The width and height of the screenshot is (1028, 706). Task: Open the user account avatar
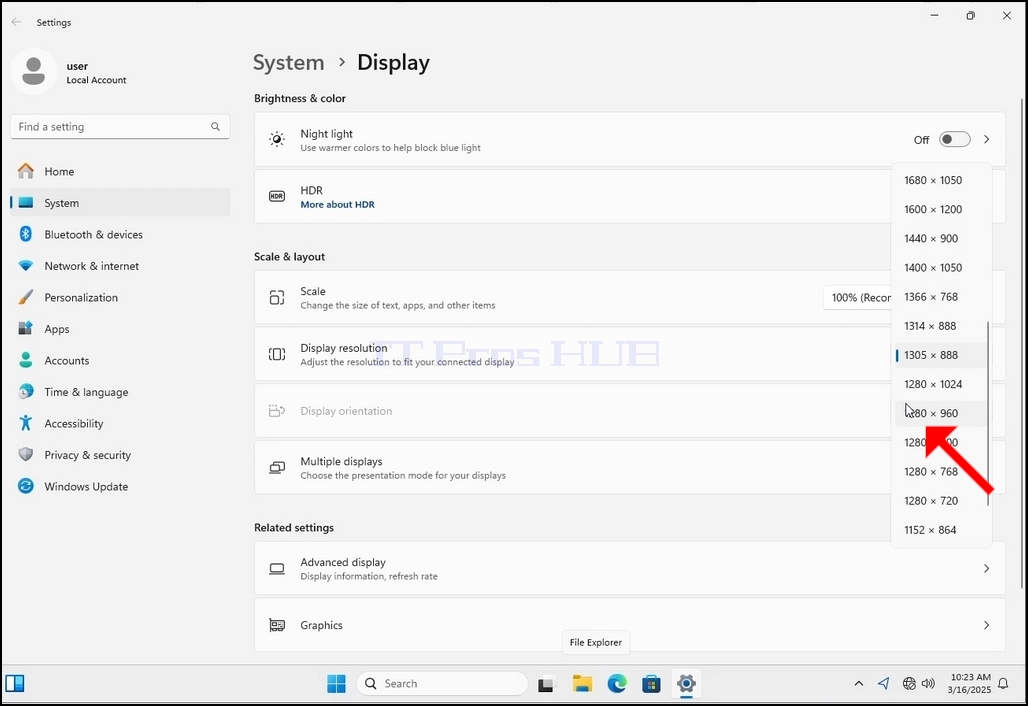coord(33,71)
